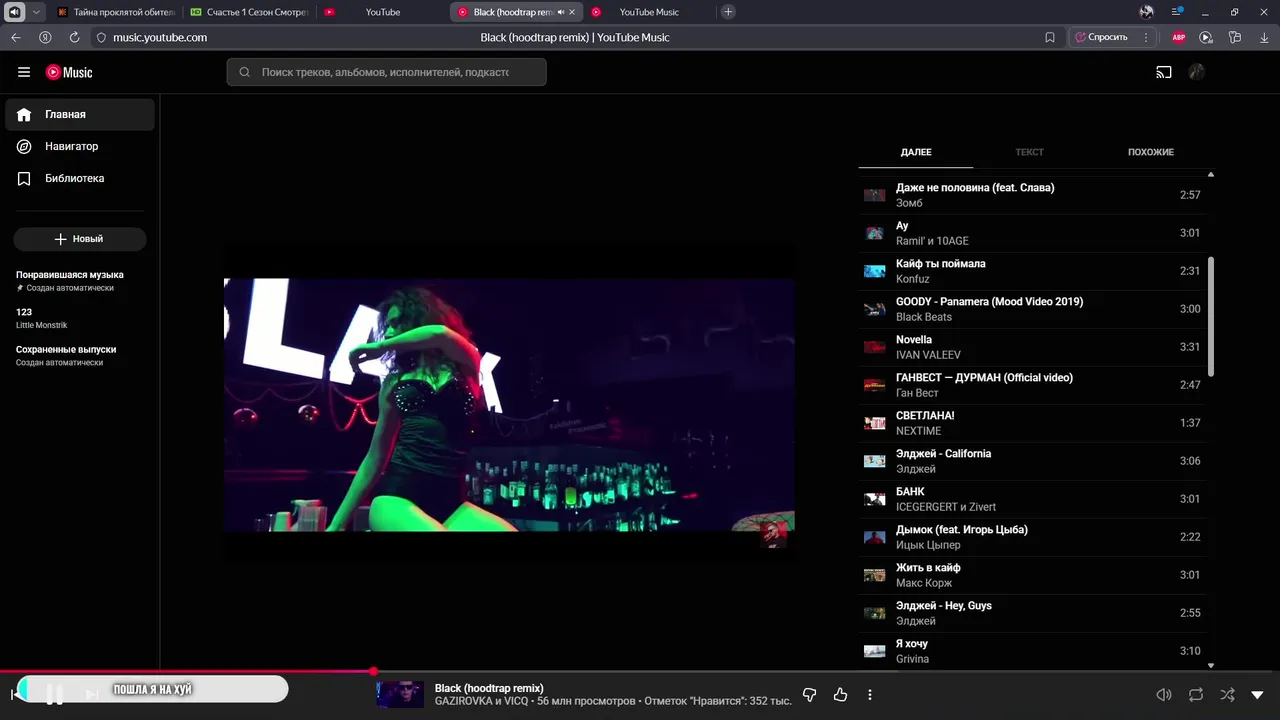Bookmark this page using the bookmark icon
1280x720 pixels.
point(1049,37)
